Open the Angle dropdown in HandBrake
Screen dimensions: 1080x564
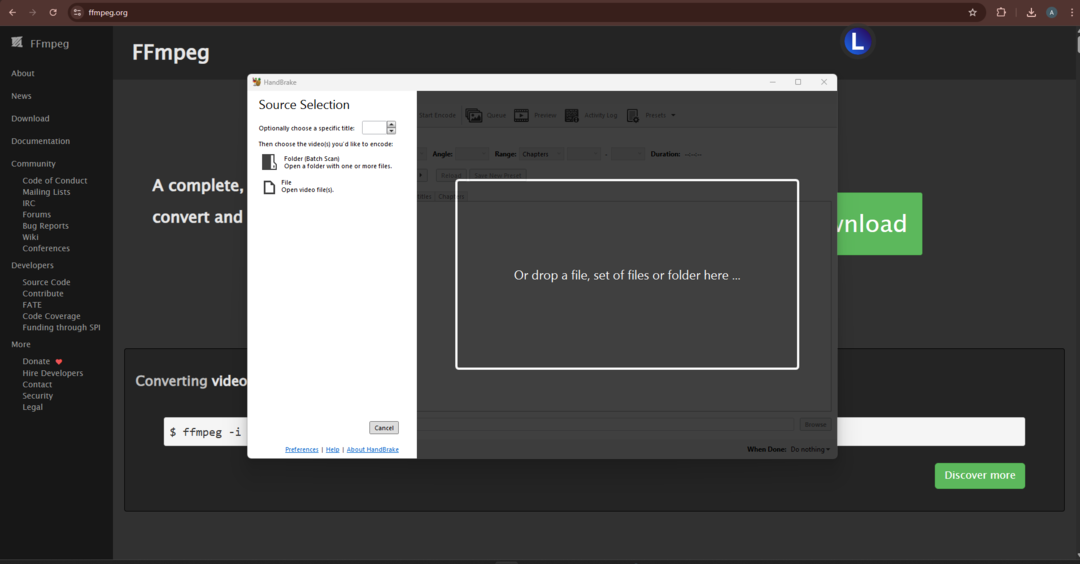[x=472, y=154]
